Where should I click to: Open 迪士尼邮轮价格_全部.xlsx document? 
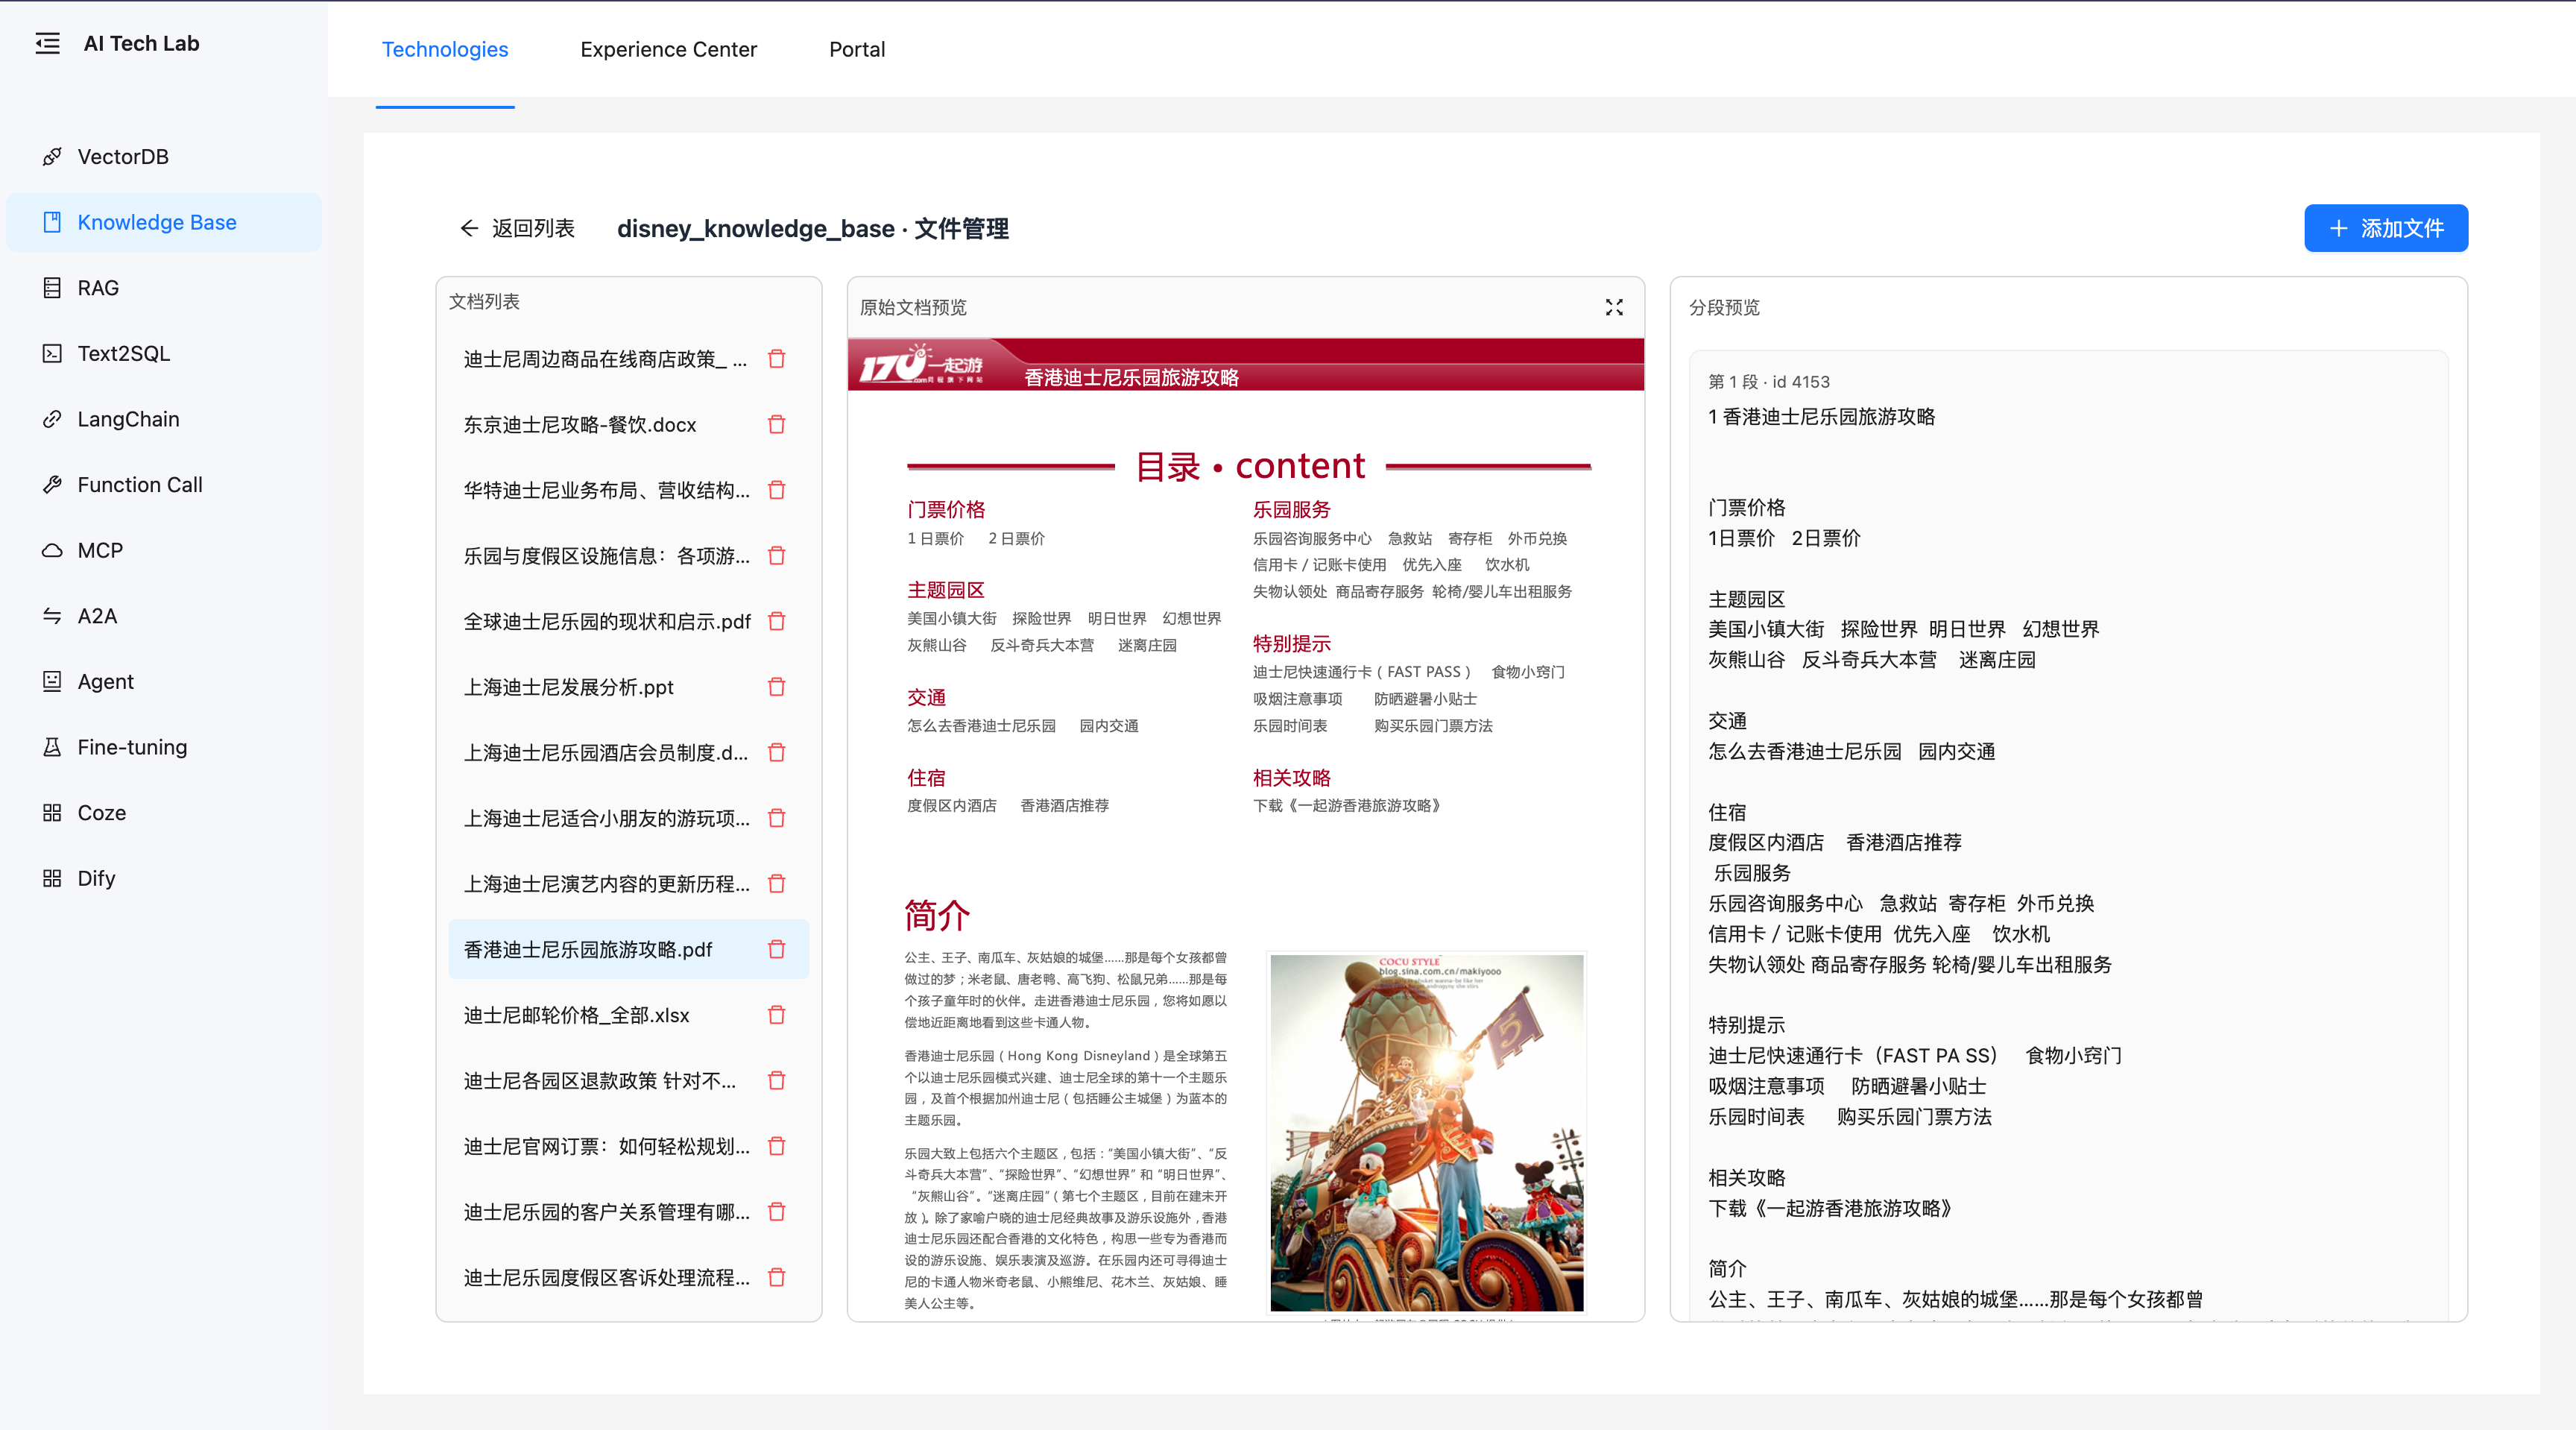(576, 1015)
